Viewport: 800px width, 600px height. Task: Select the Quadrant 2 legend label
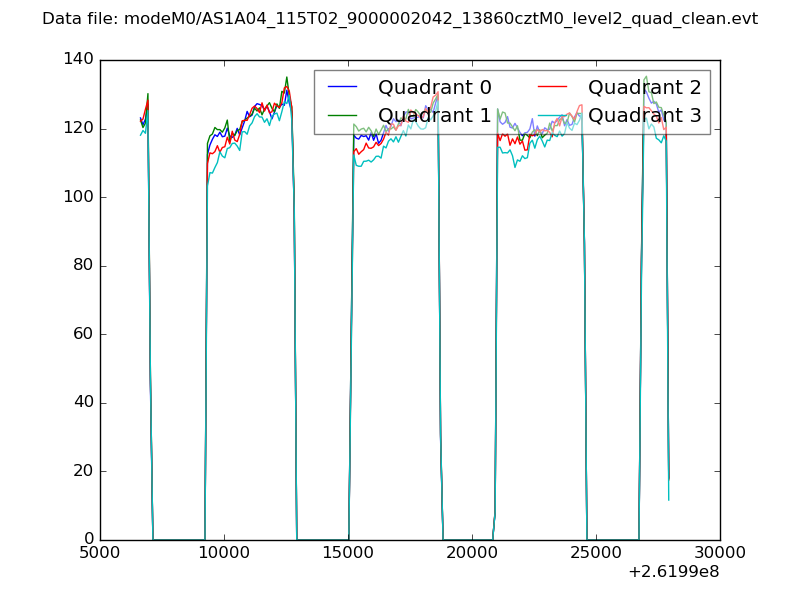pyautogui.click(x=644, y=87)
